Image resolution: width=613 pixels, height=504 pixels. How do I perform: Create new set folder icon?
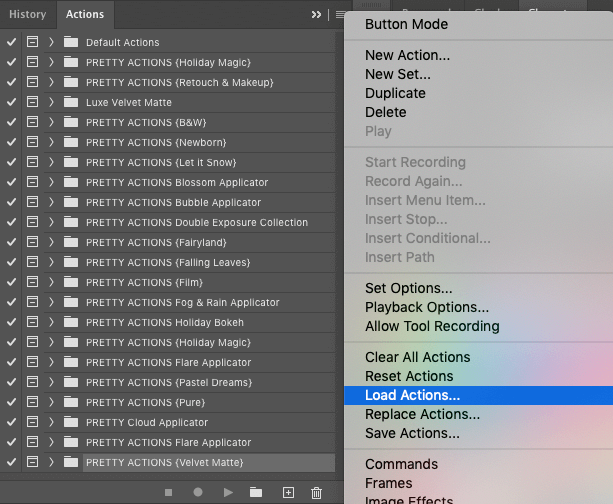pyautogui.click(x=256, y=492)
